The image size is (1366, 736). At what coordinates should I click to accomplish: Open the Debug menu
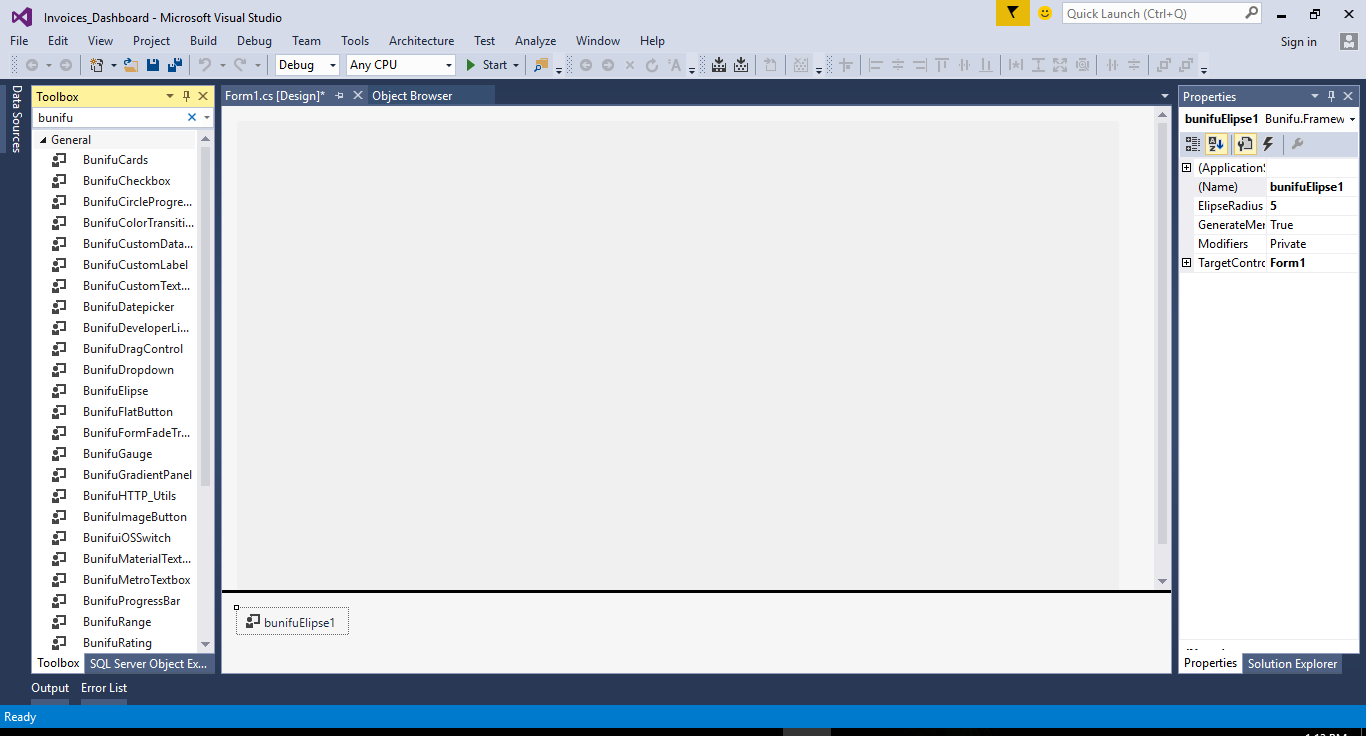point(254,41)
